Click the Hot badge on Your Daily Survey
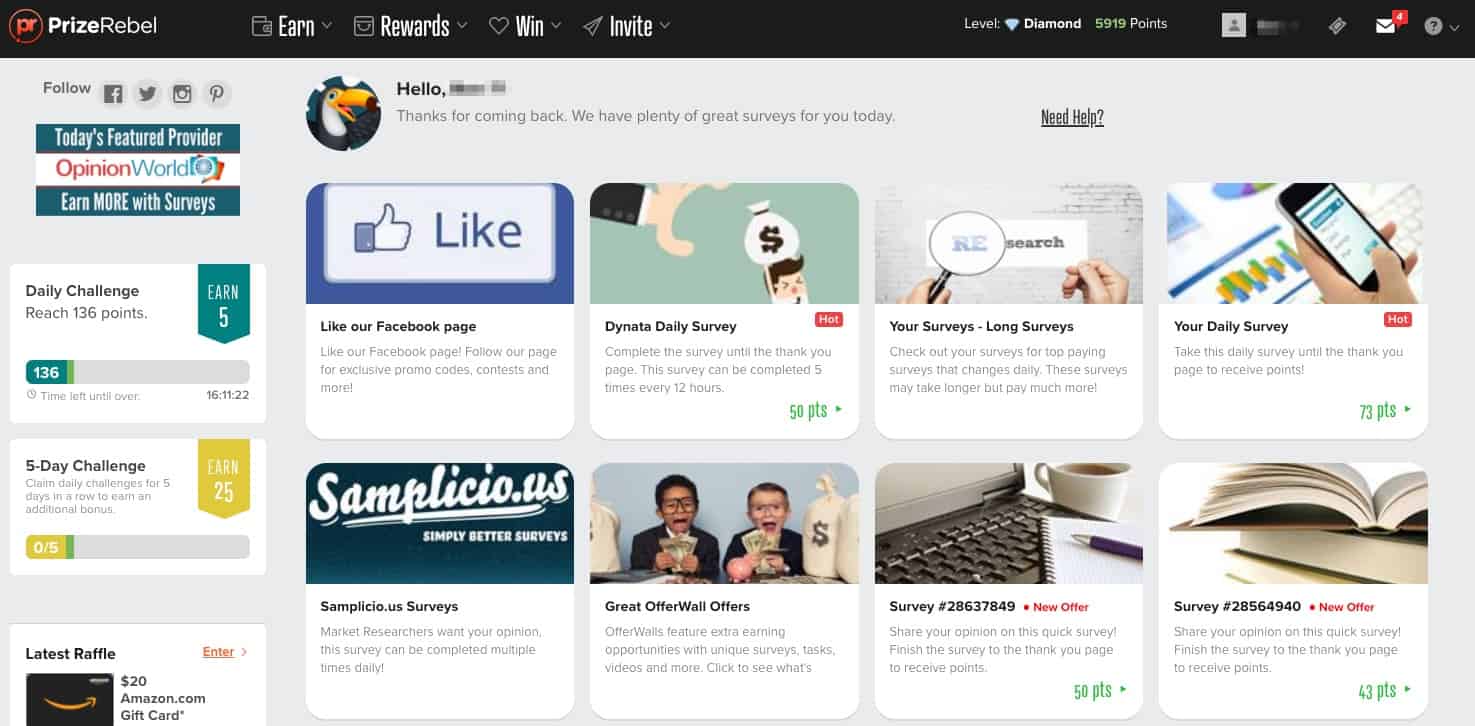The height and width of the screenshot is (726, 1475). coord(1398,319)
